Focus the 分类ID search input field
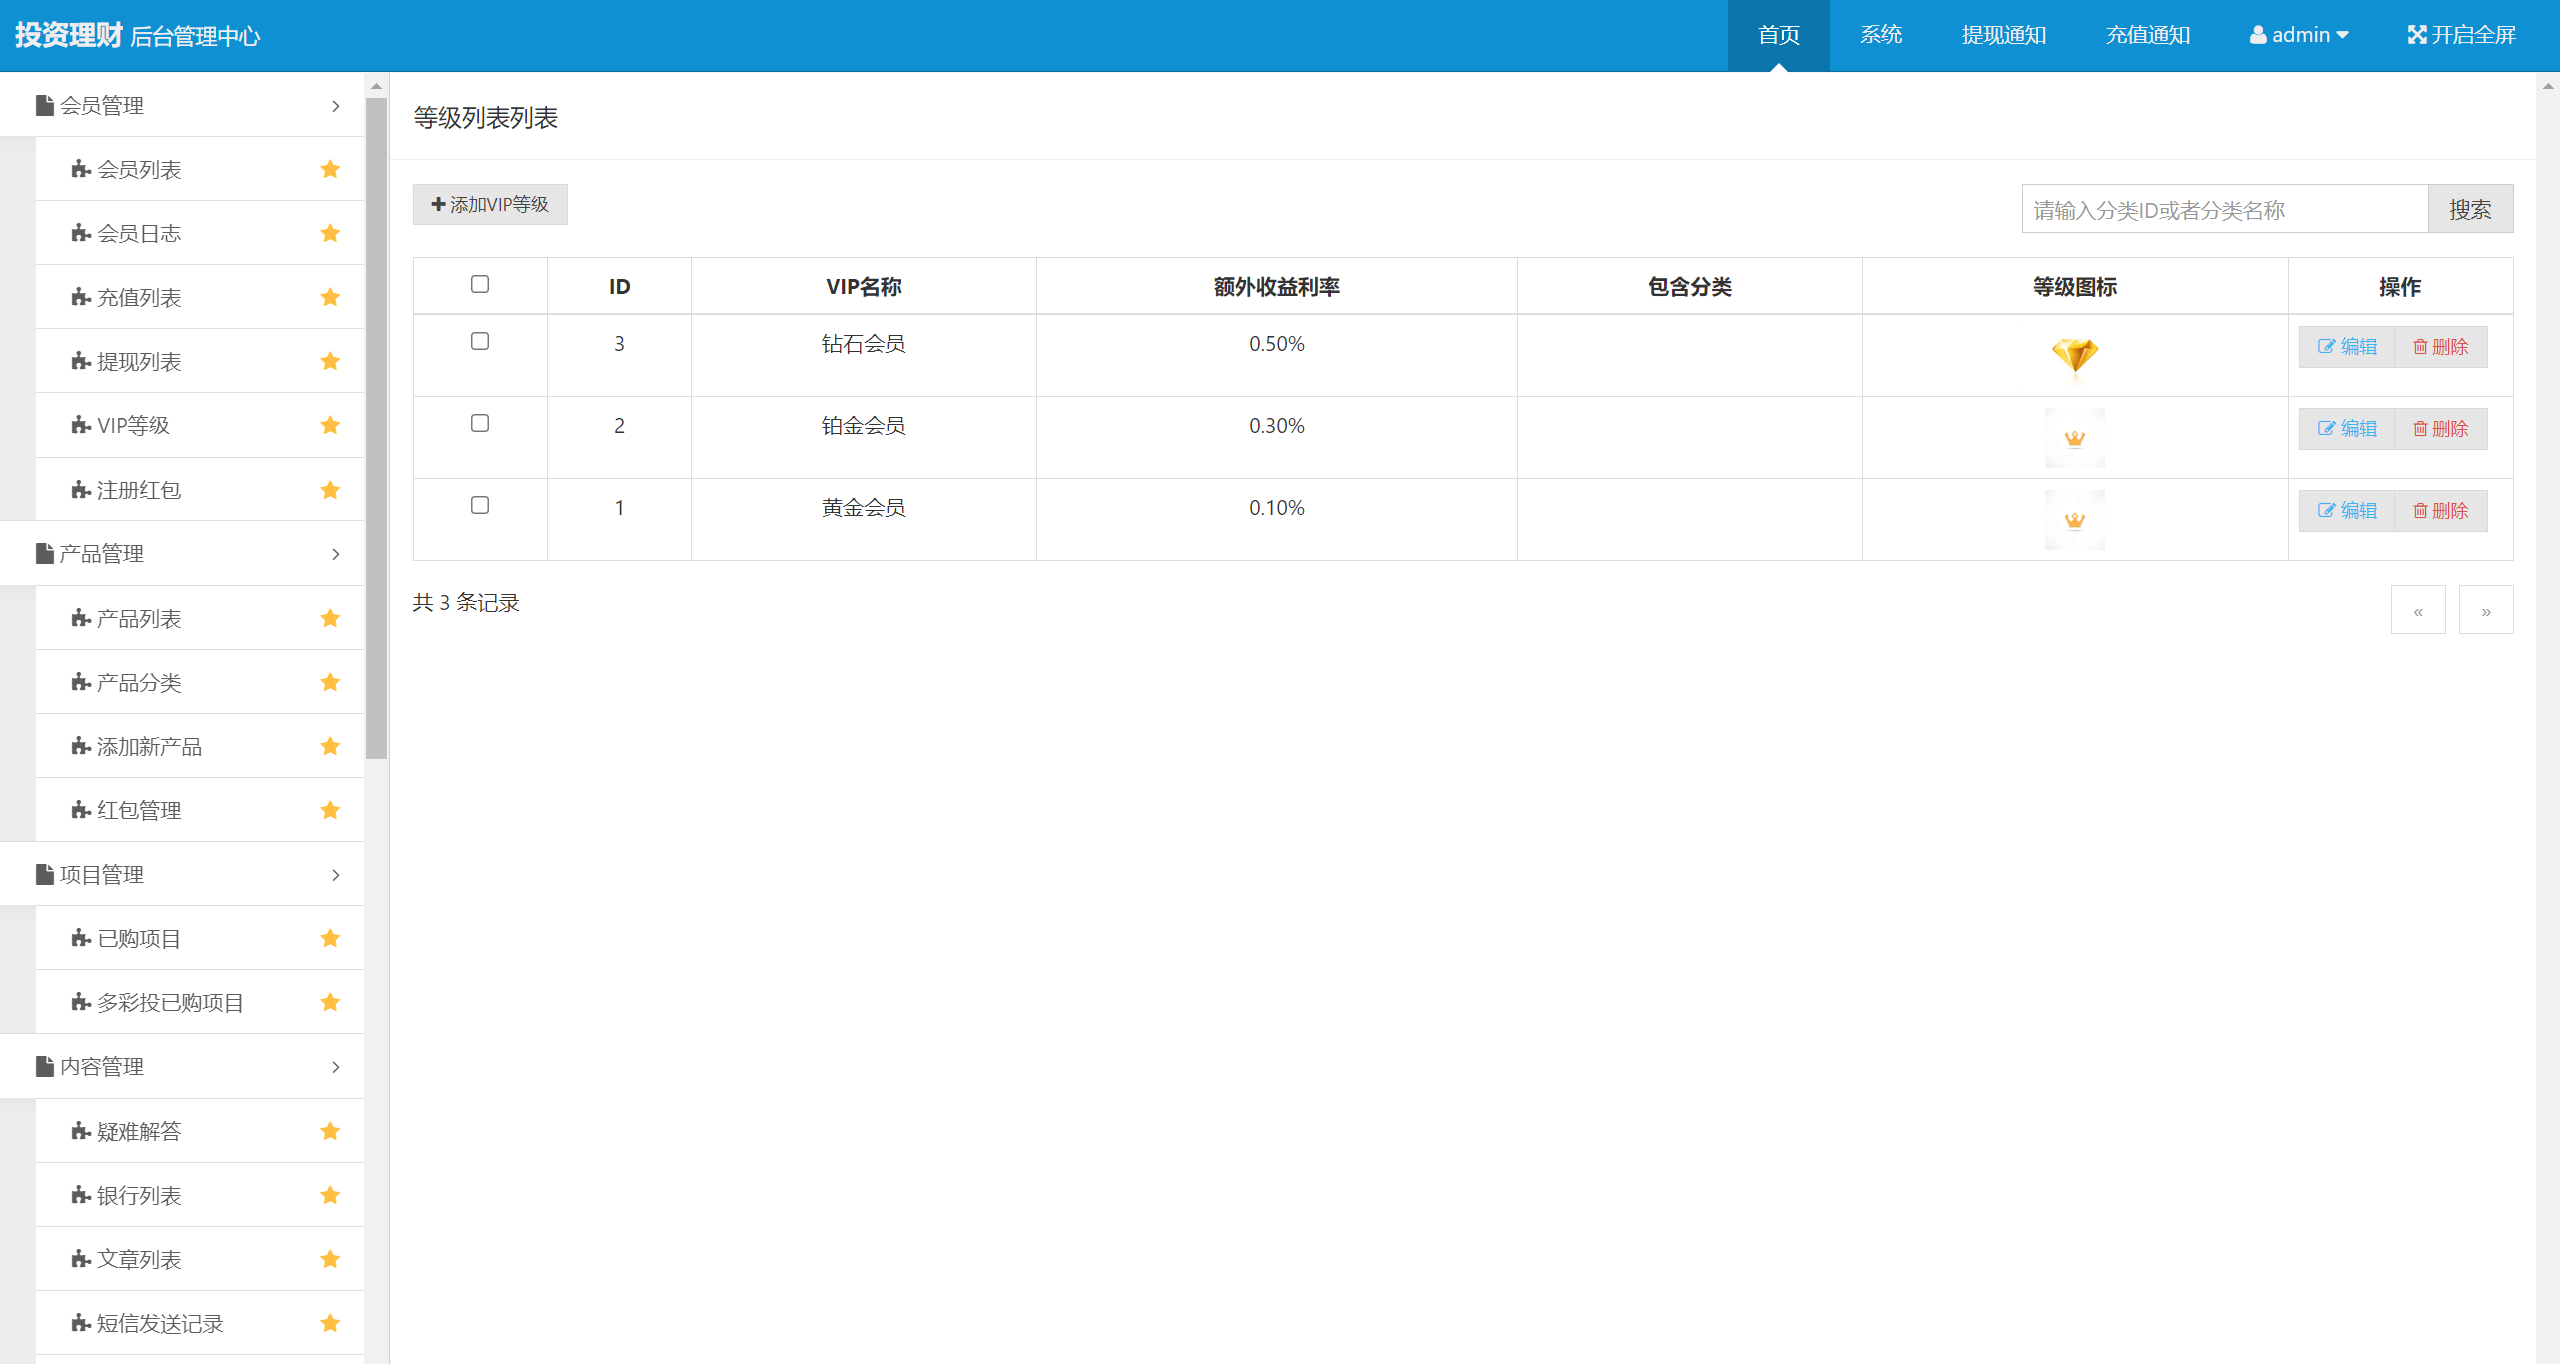 point(2224,210)
